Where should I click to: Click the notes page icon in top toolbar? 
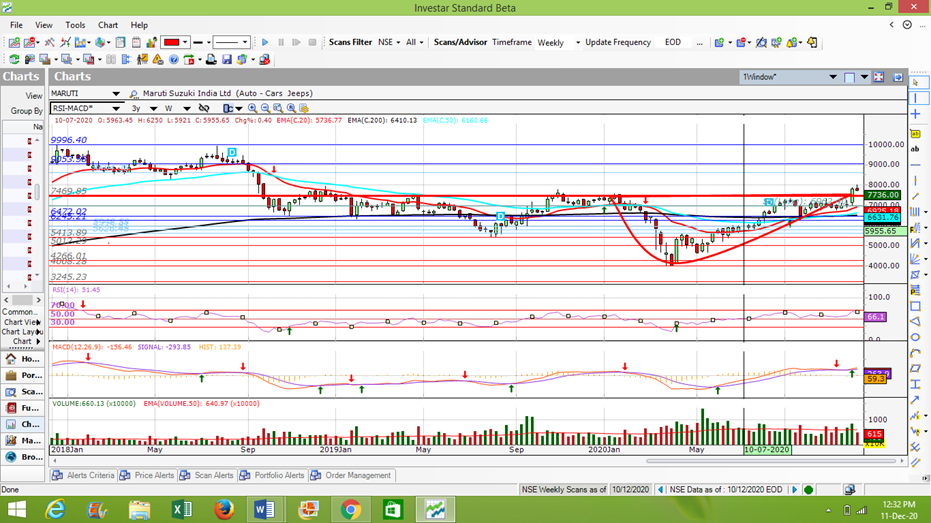[x=121, y=42]
